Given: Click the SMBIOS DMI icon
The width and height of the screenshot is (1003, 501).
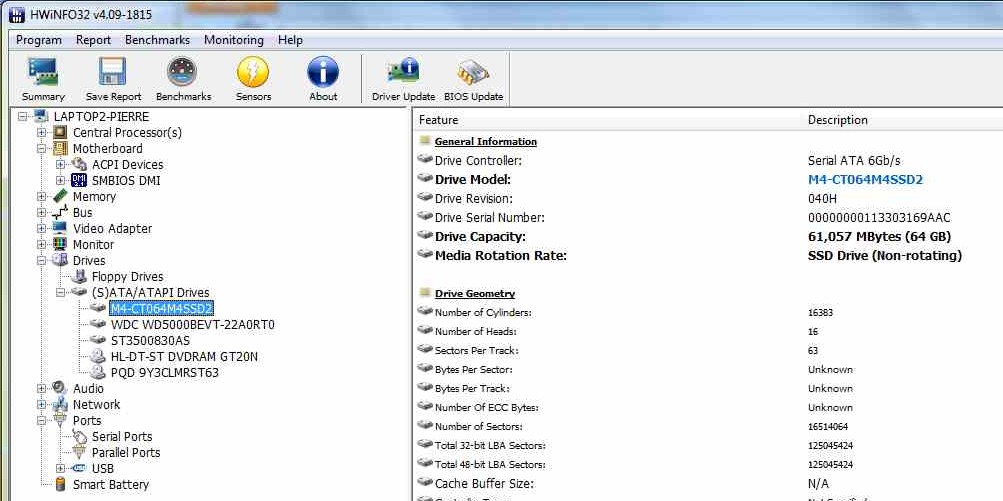Looking at the screenshot, I should pyautogui.click(x=79, y=180).
